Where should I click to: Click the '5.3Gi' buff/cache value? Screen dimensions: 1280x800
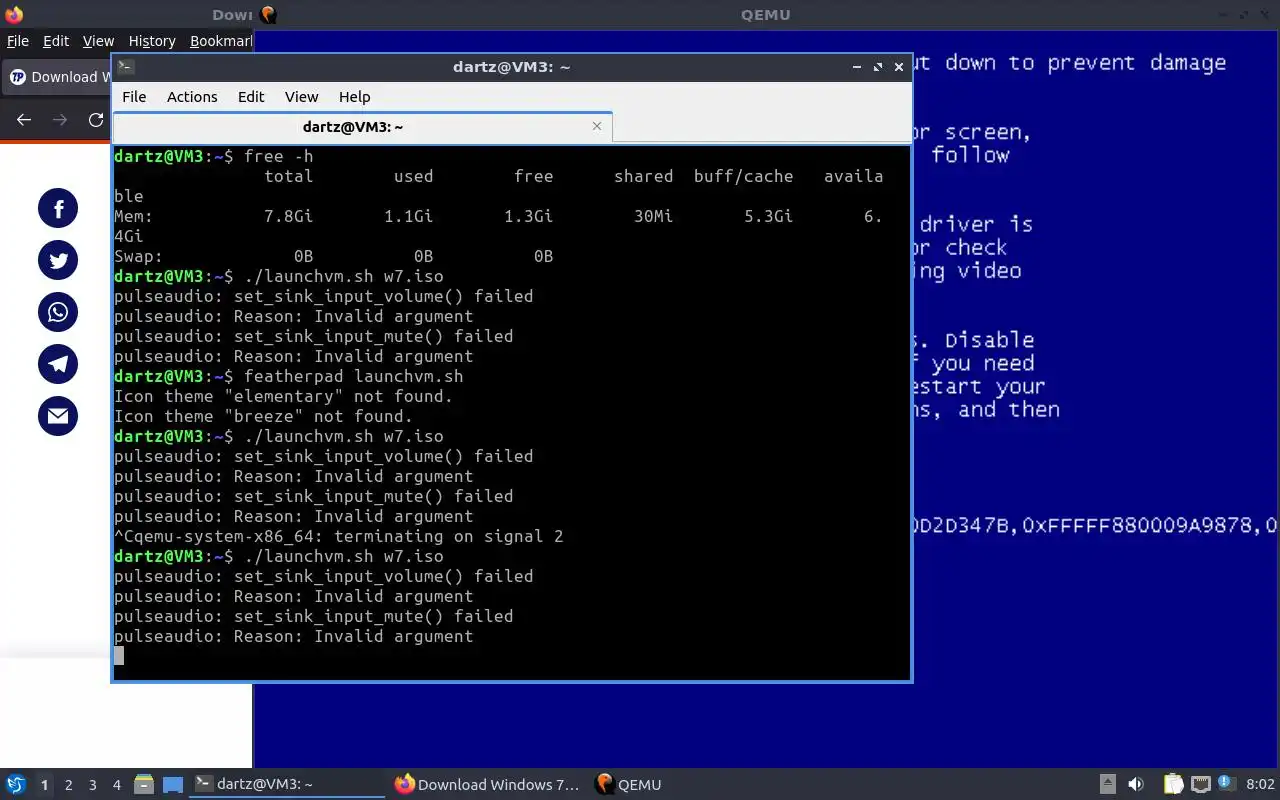click(769, 216)
